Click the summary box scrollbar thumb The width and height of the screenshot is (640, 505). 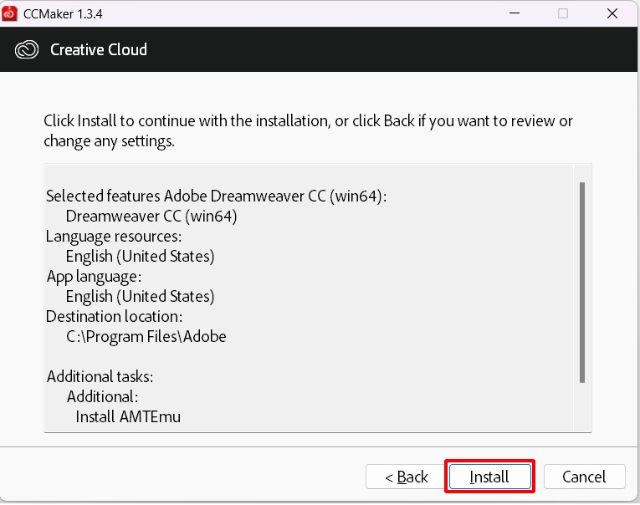tap(582, 283)
